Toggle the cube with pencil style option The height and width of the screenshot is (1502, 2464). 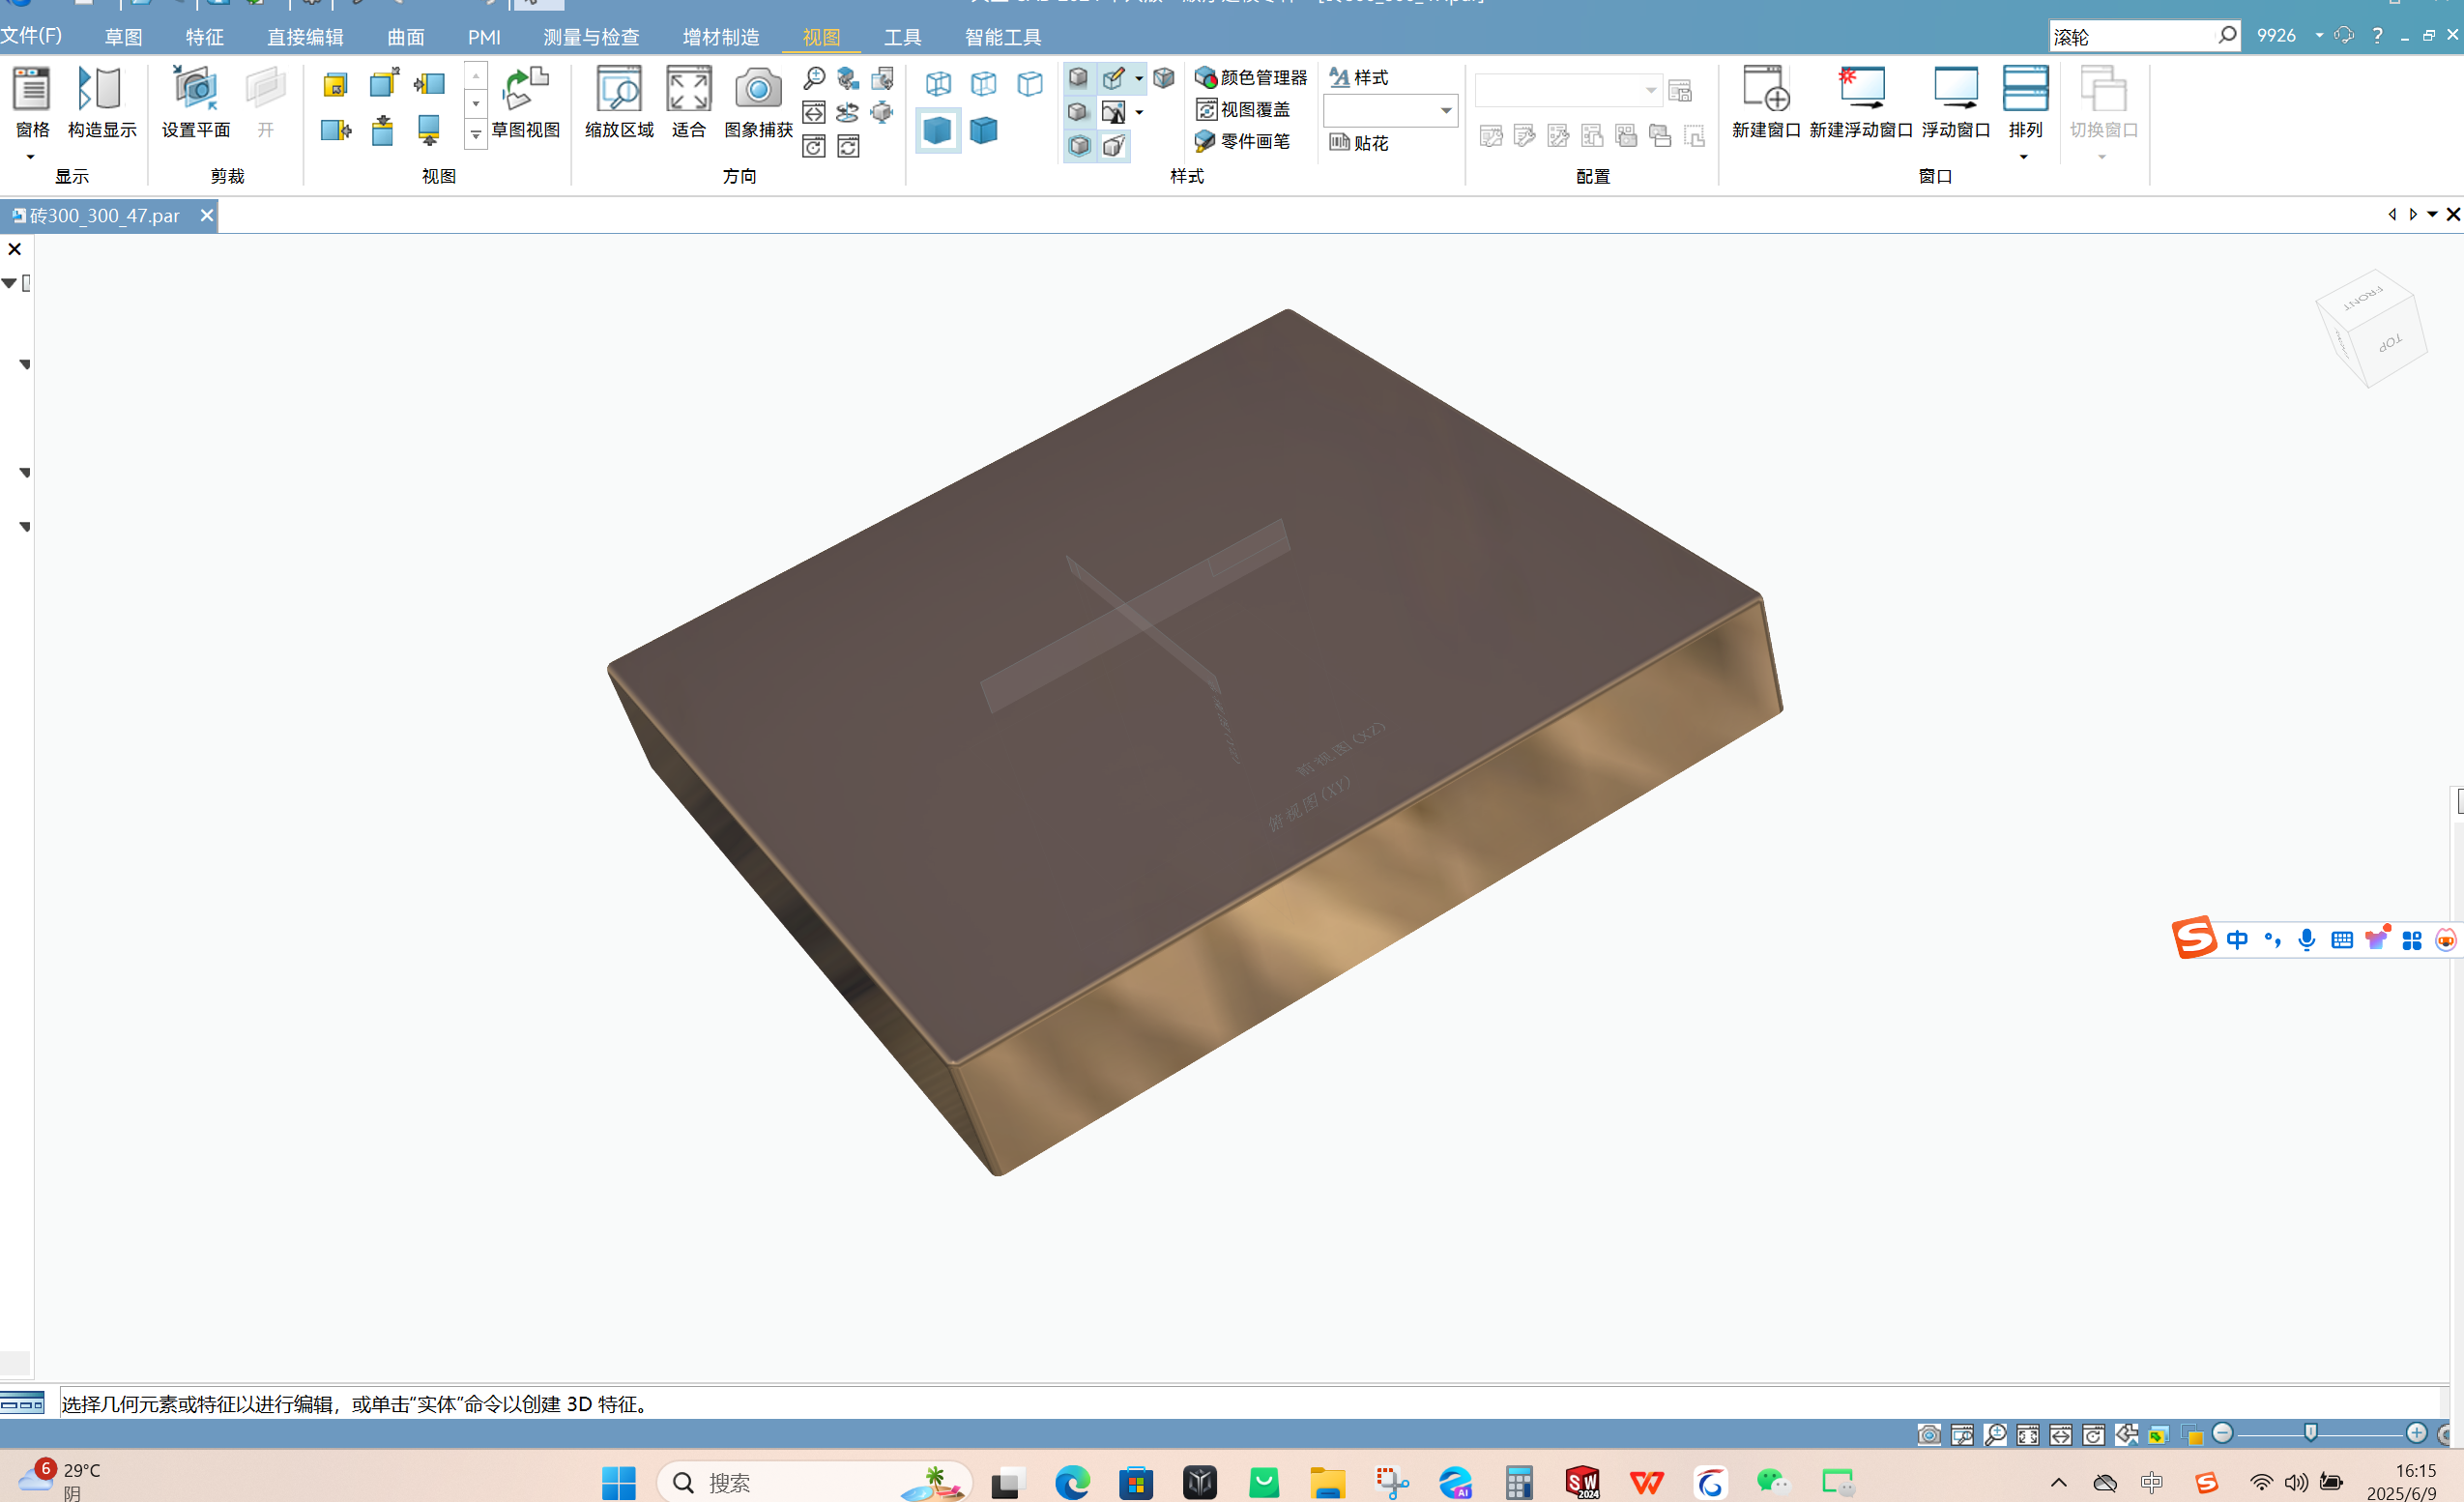pos(1113,78)
